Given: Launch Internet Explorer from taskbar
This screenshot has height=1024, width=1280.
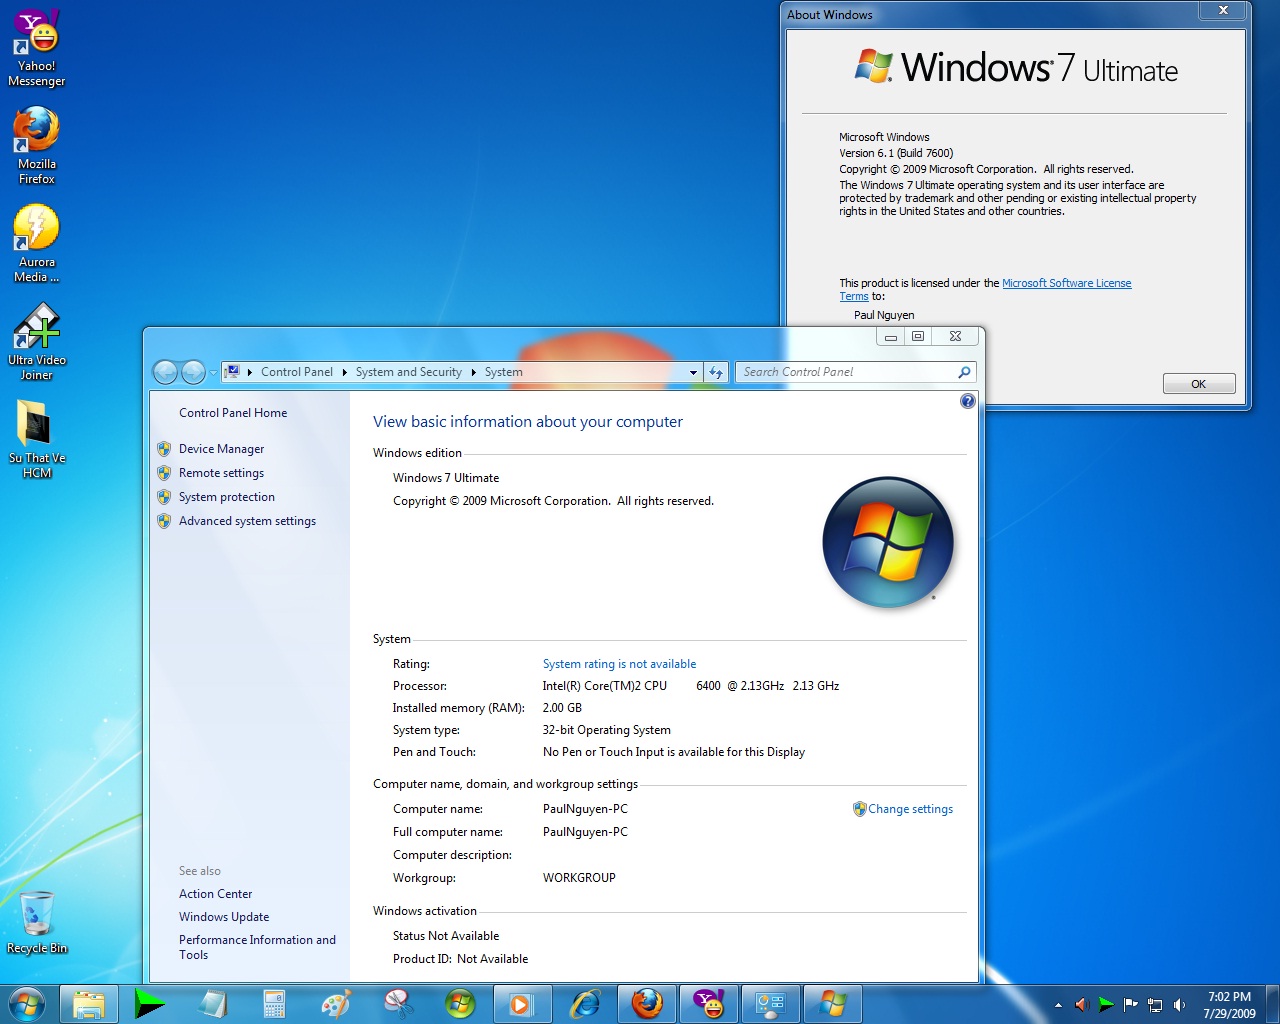Looking at the screenshot, I should (x=585, y=1004).
